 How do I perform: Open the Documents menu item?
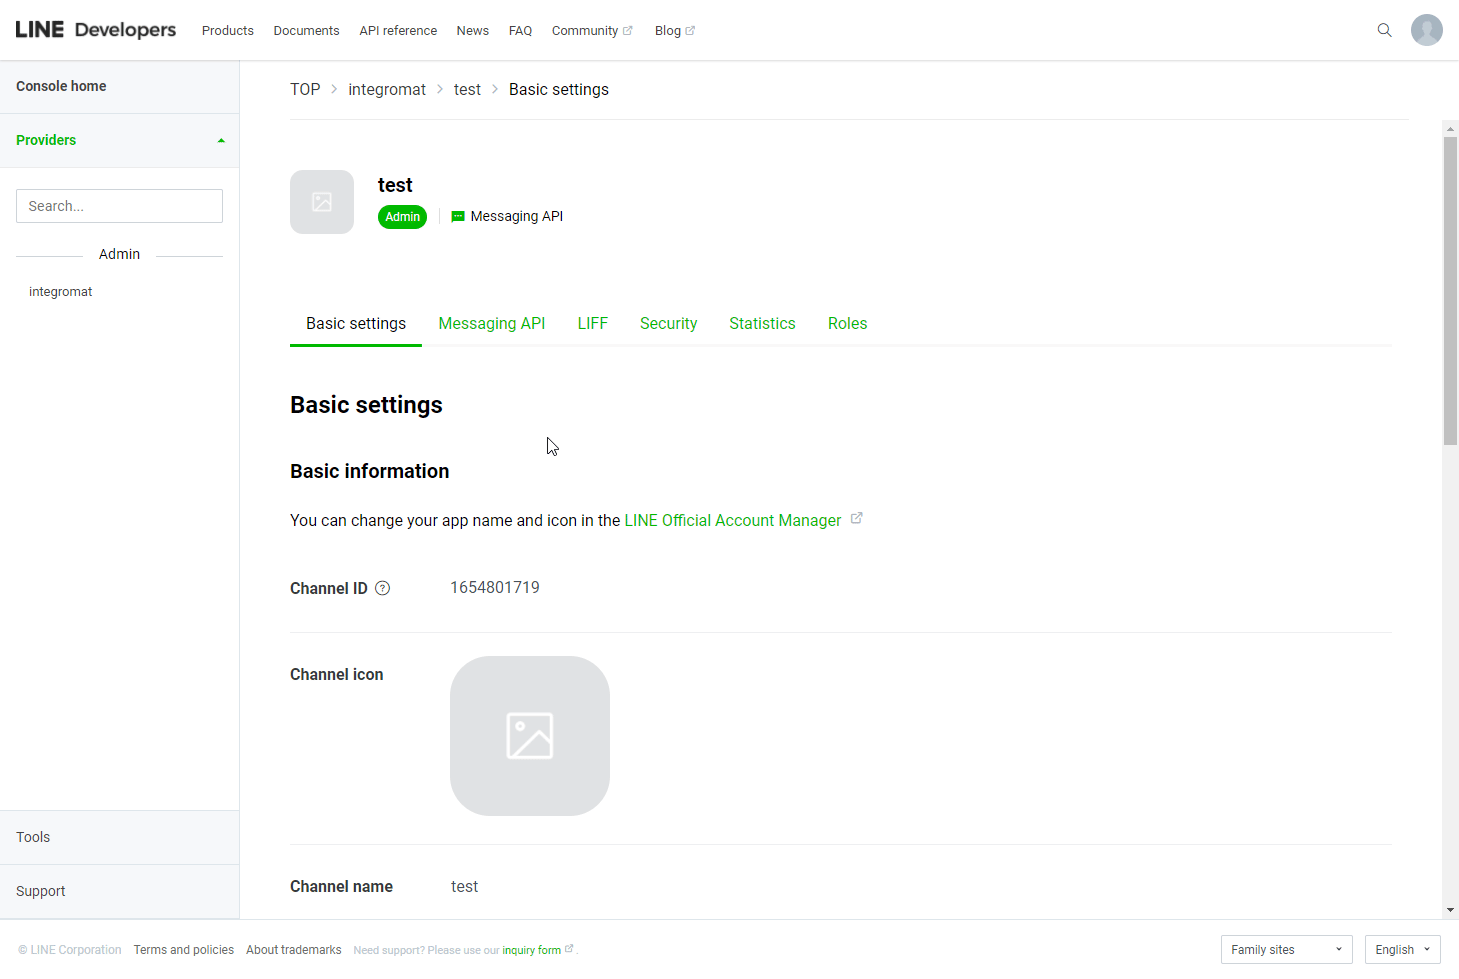click(307, 31)
